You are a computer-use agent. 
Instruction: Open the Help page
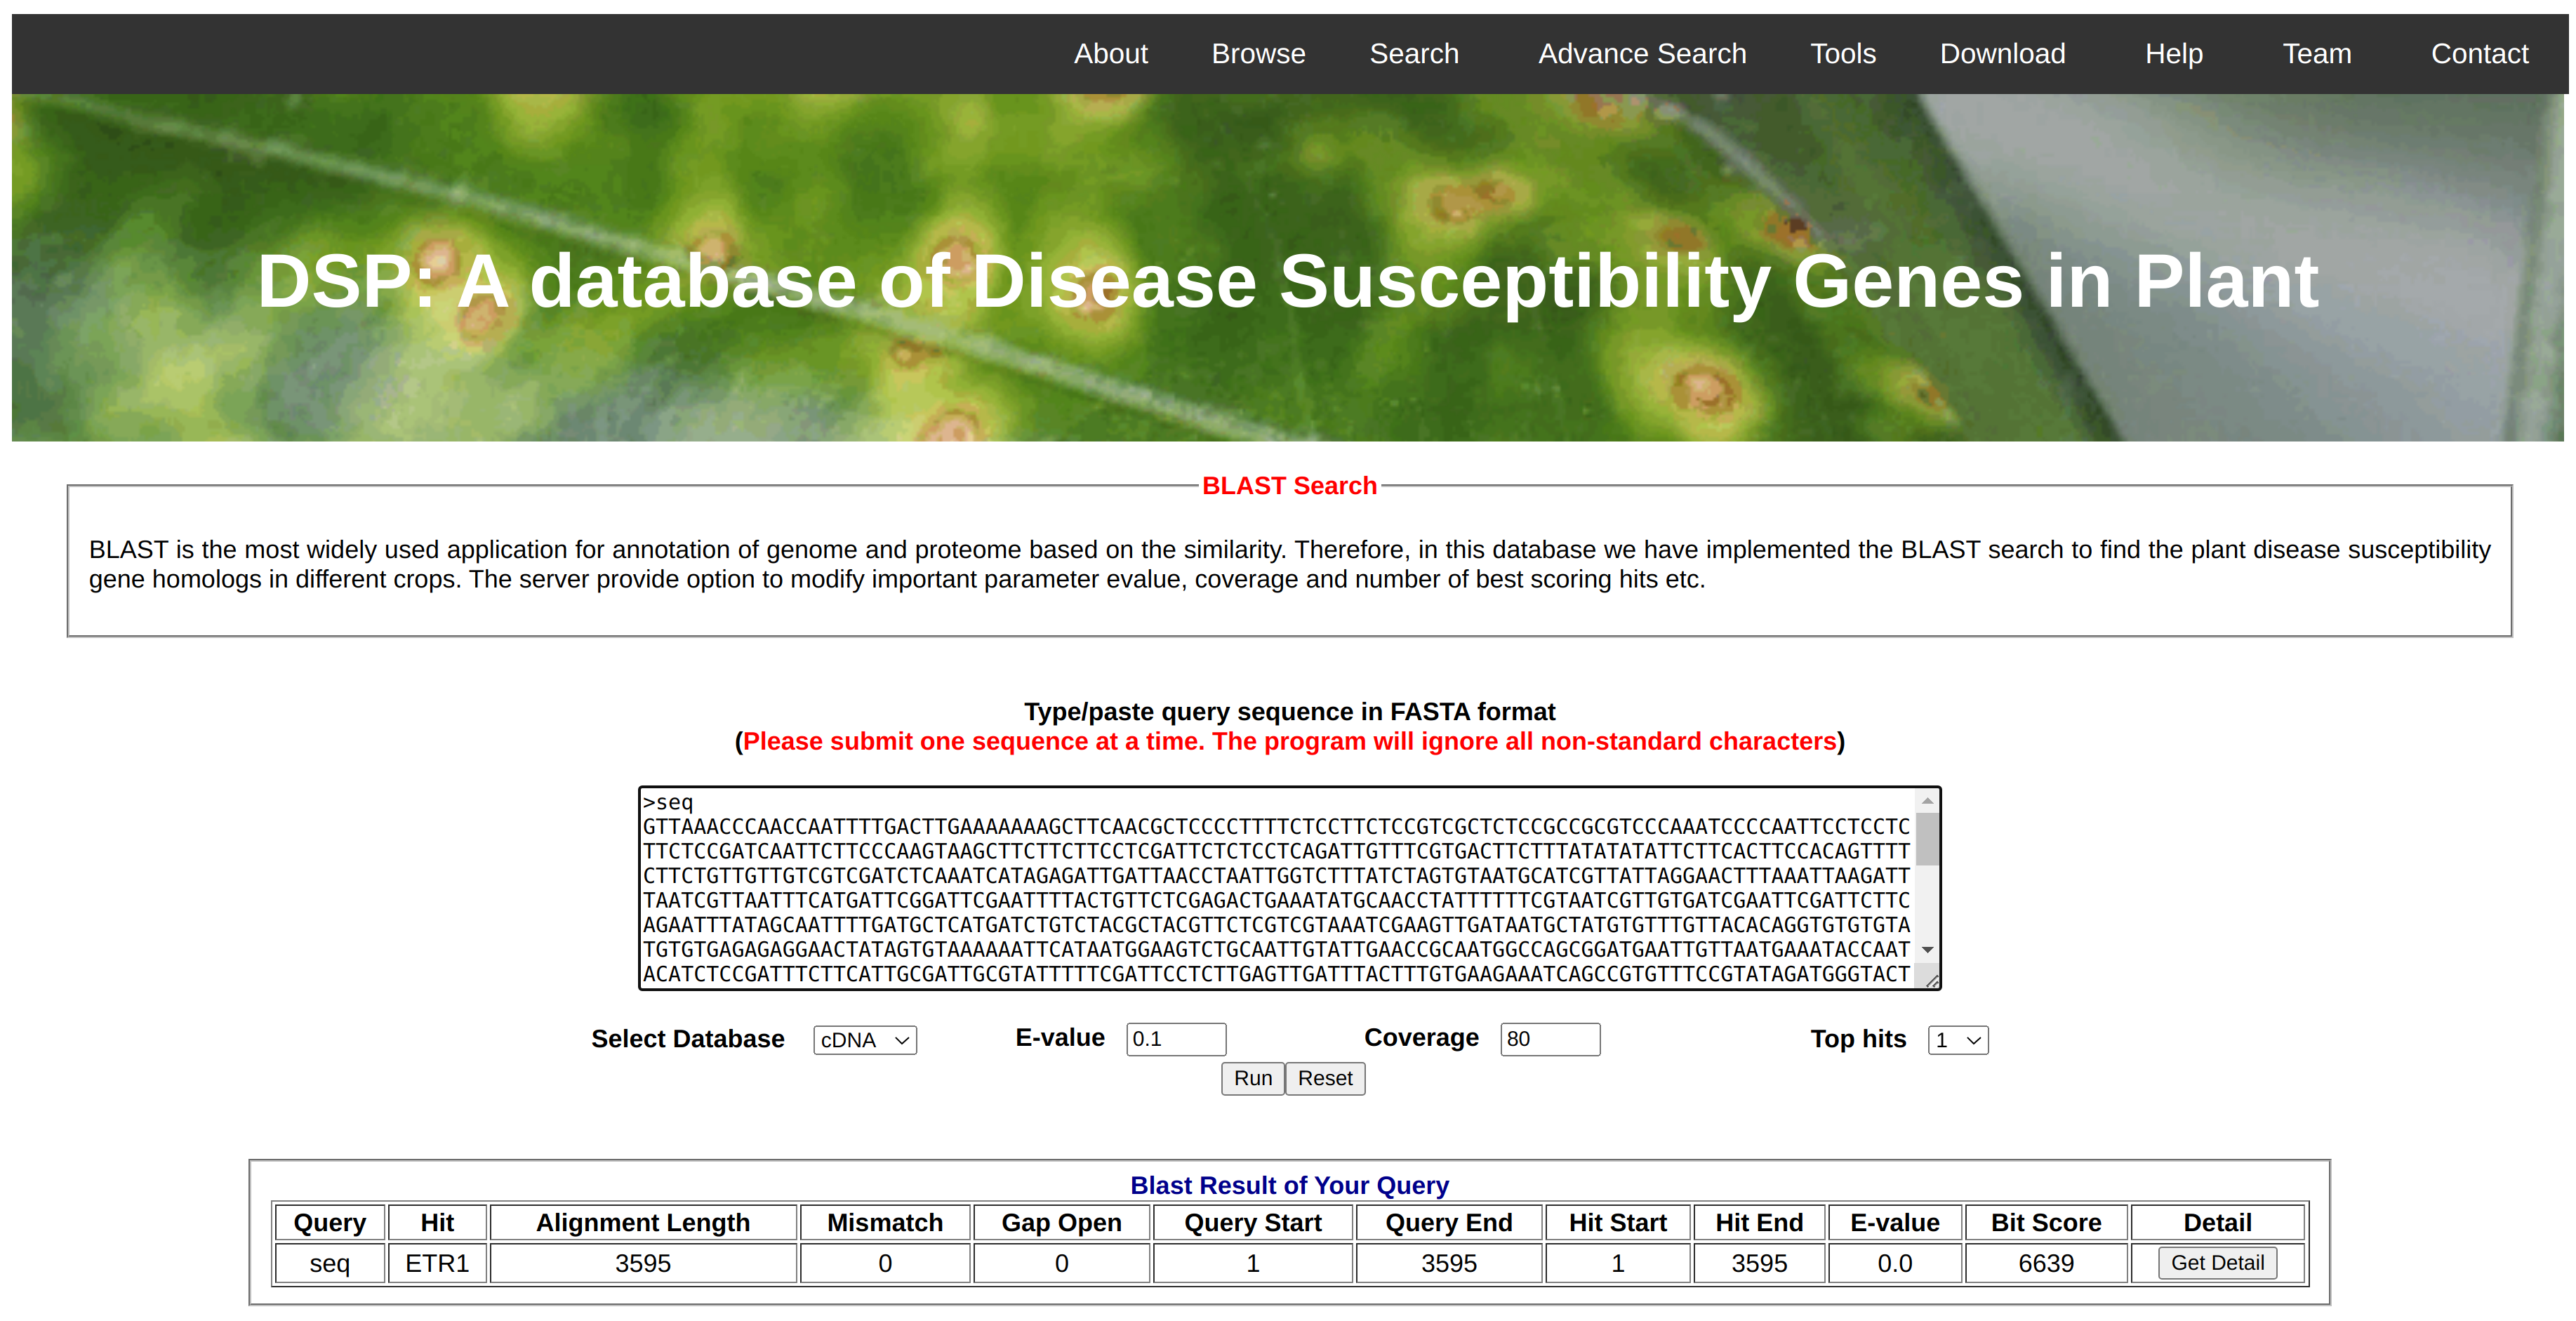point(2174,54)
